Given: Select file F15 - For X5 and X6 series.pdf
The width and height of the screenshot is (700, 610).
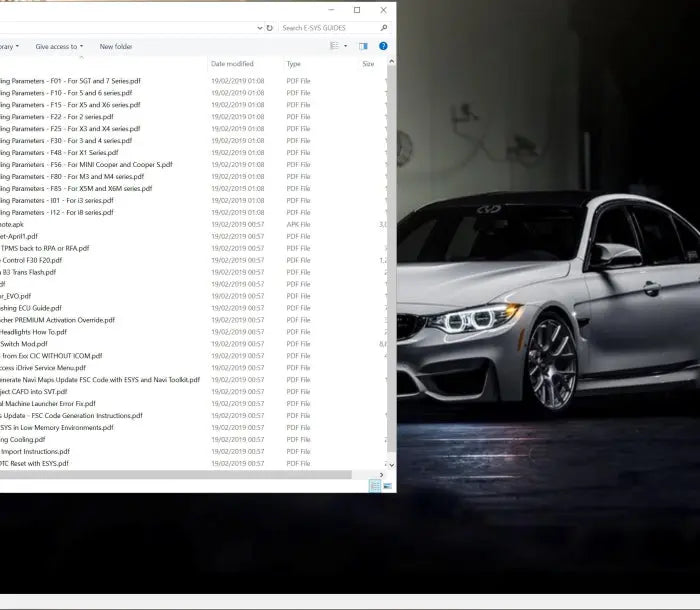Looking at the screenshot, I should pos(70,105).
